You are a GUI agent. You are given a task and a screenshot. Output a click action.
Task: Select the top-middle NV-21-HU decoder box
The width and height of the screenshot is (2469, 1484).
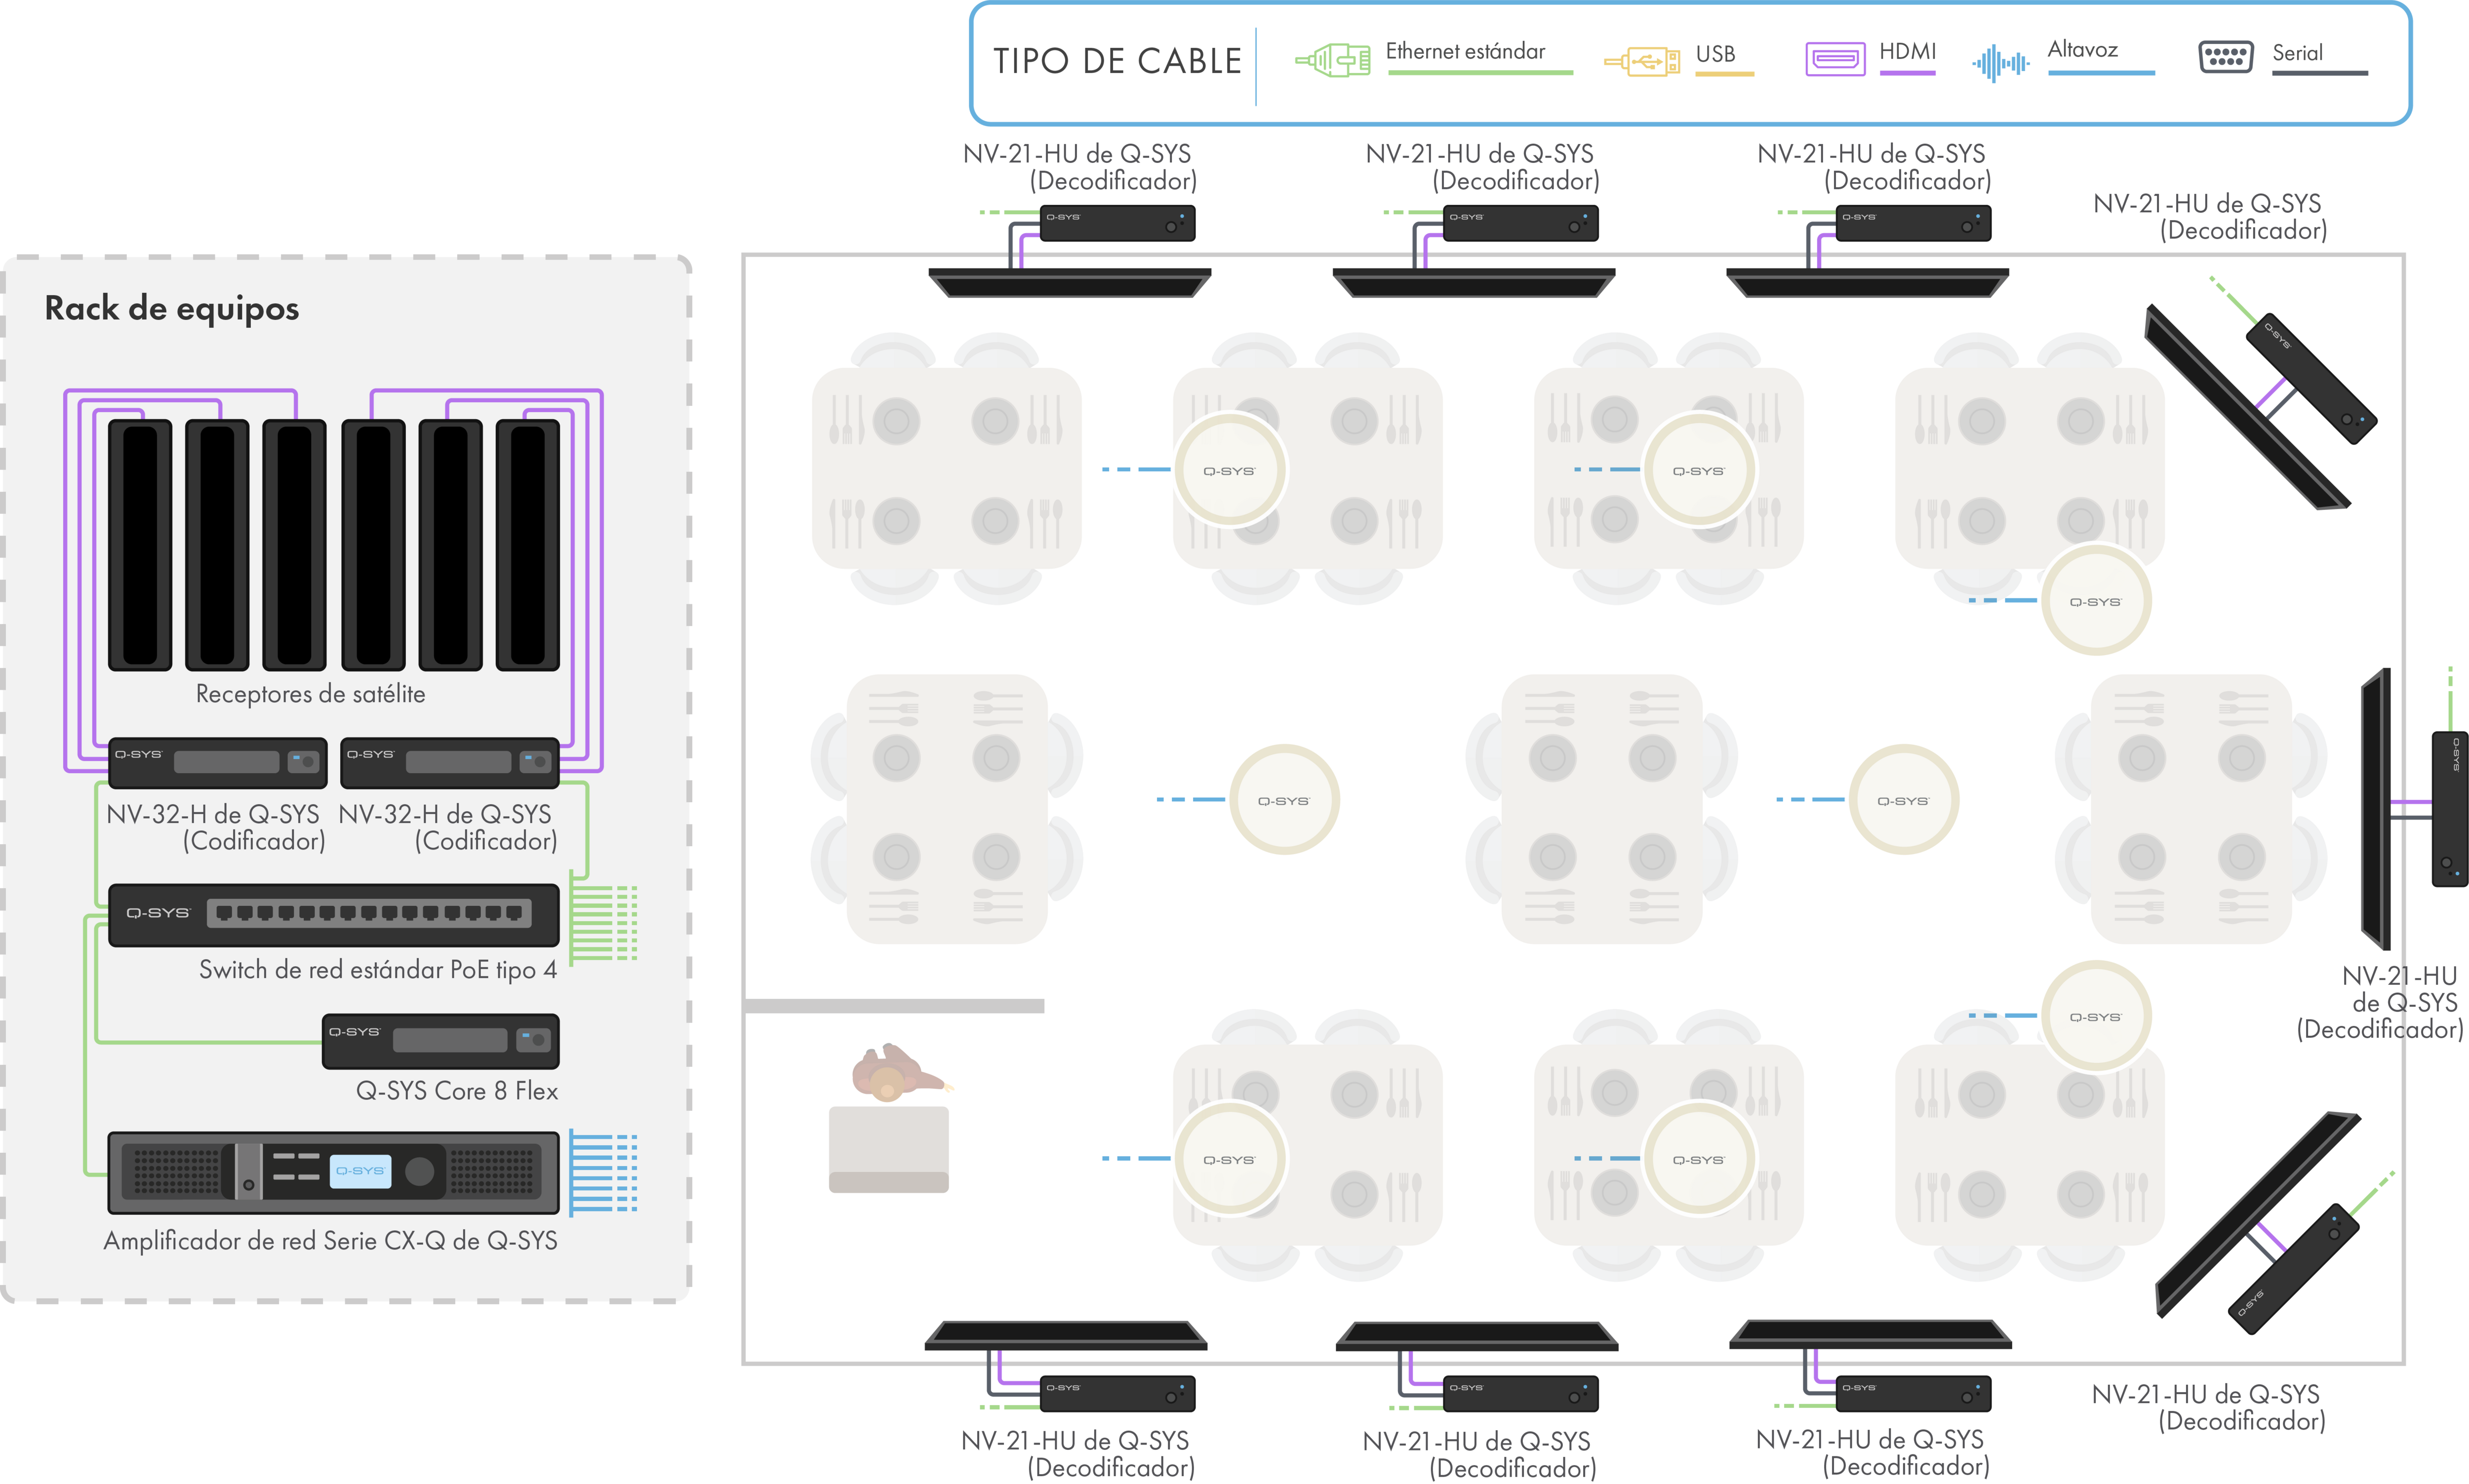coord(1520,223)
